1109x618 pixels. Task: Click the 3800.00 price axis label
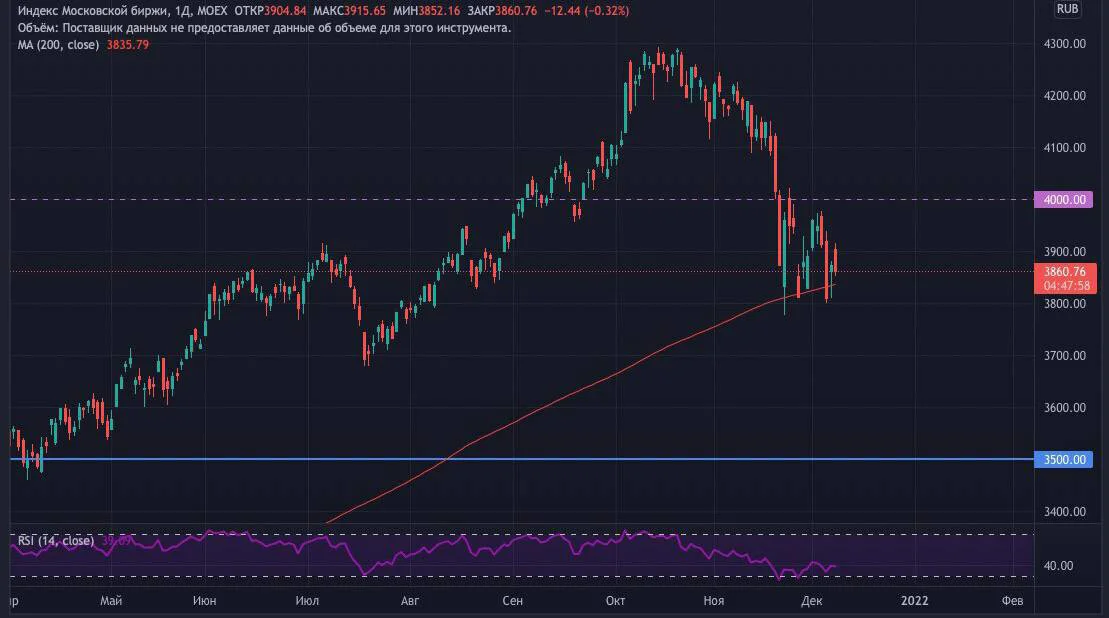point(1064,304)
